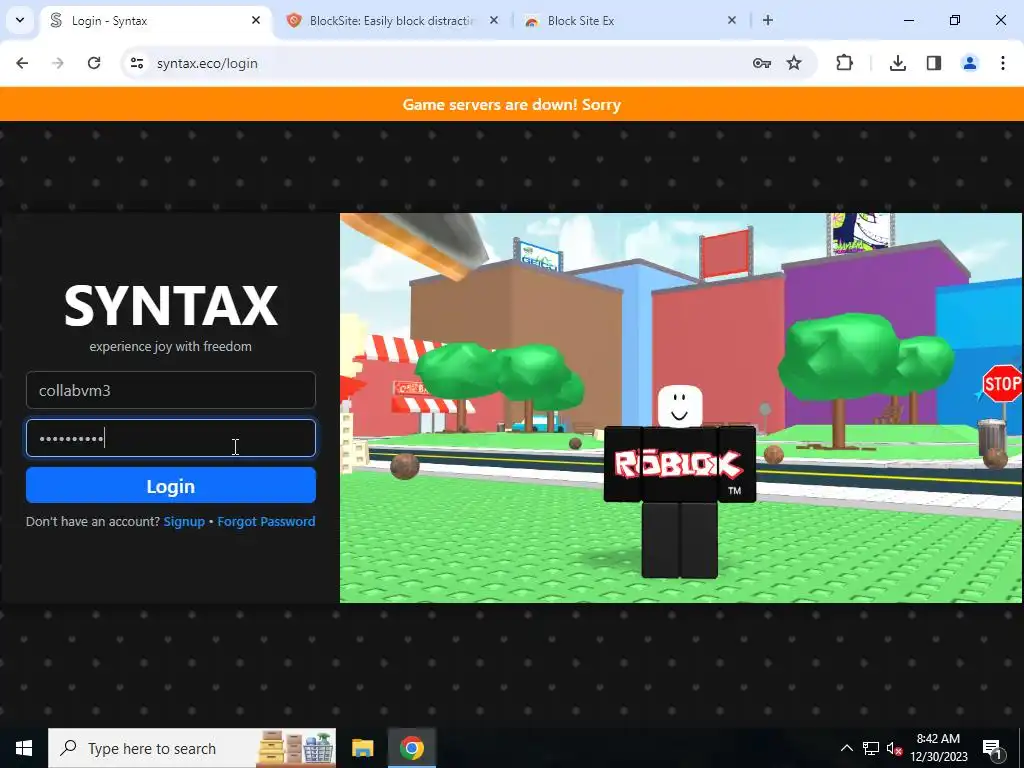This screenshot has width=1024, height=768.
Task: Click the browser forward arrow
Action: click(58, 63)
